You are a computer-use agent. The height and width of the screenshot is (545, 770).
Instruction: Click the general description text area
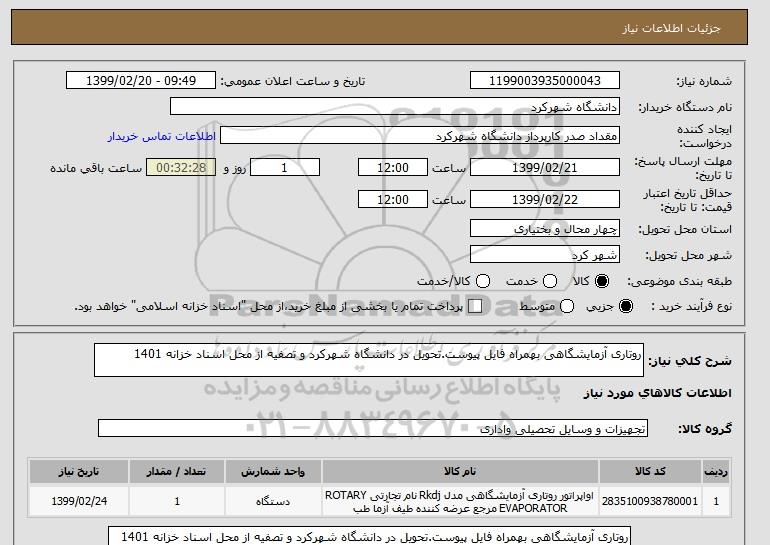(369, 360)
